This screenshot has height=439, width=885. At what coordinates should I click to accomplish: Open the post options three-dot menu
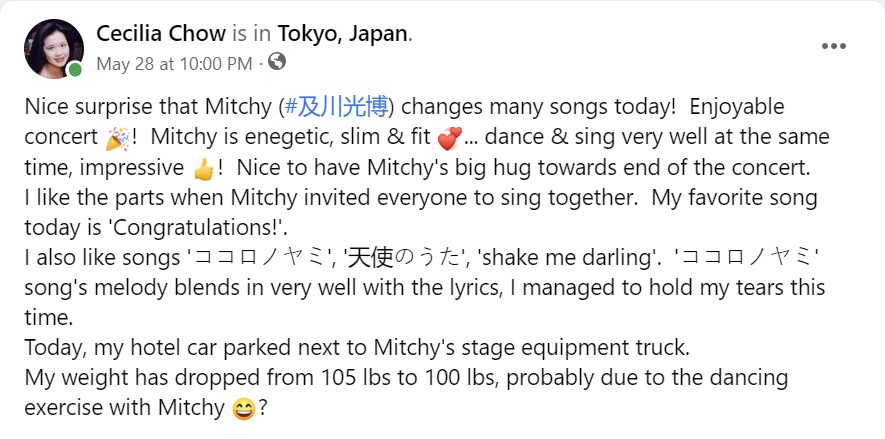pyautogui.click(x=834, y=46)
